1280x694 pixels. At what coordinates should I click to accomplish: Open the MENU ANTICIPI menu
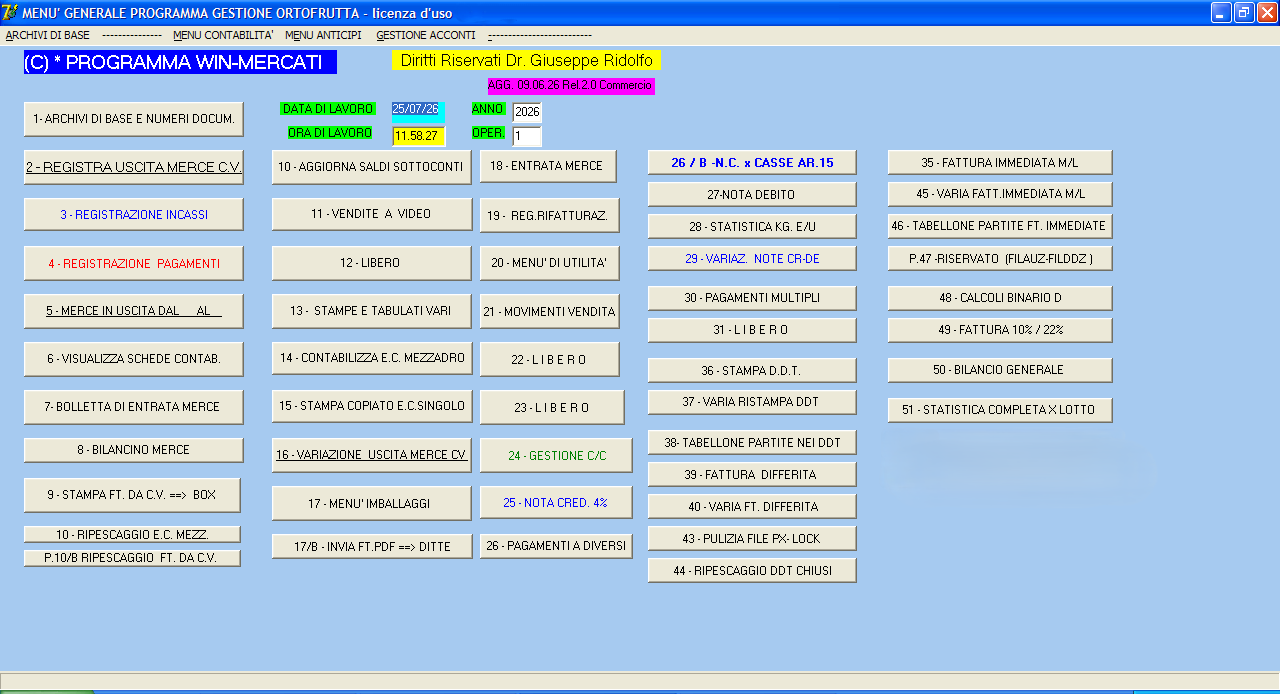[x=323, y=35]
